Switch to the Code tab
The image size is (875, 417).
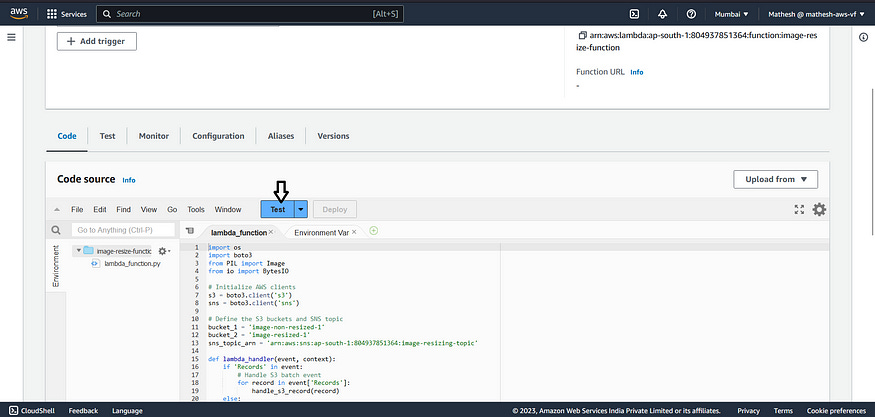pos(67,136)
